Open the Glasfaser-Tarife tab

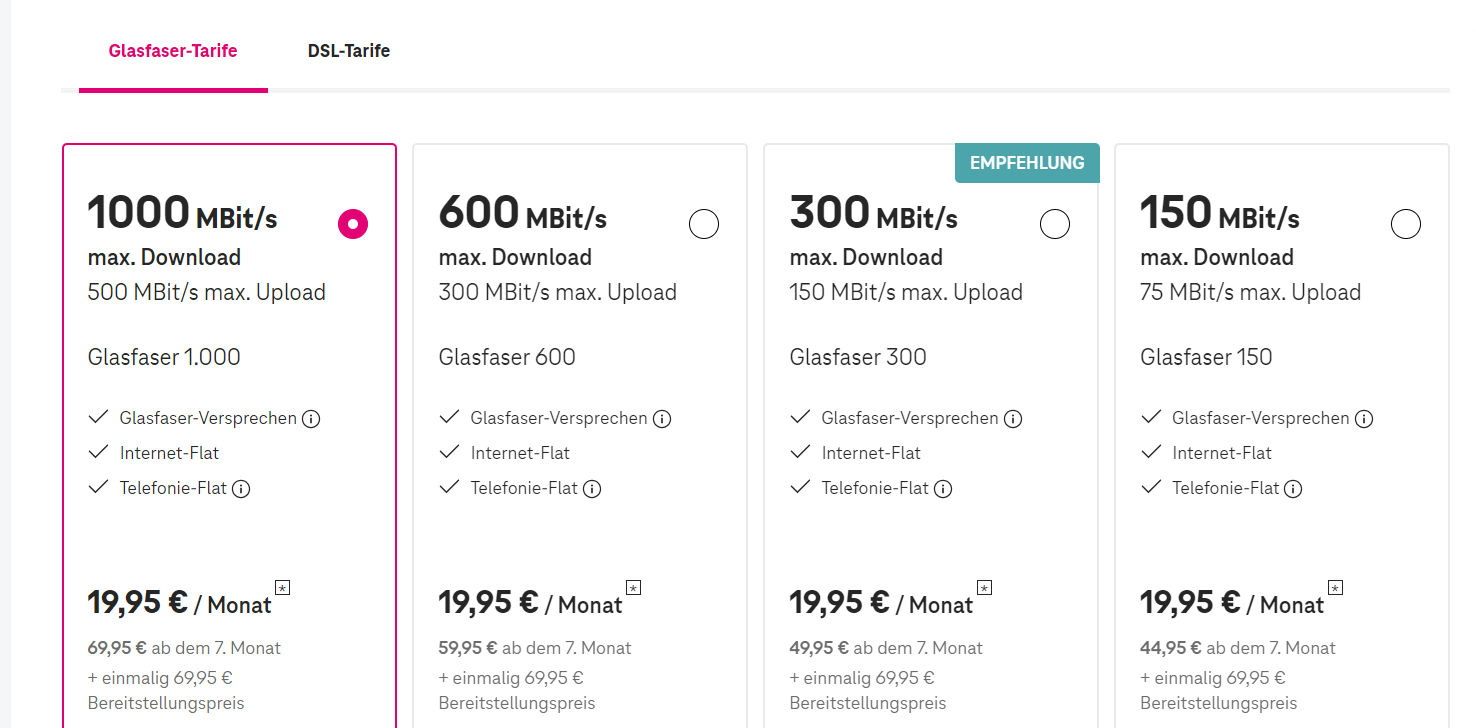point(173,51)
